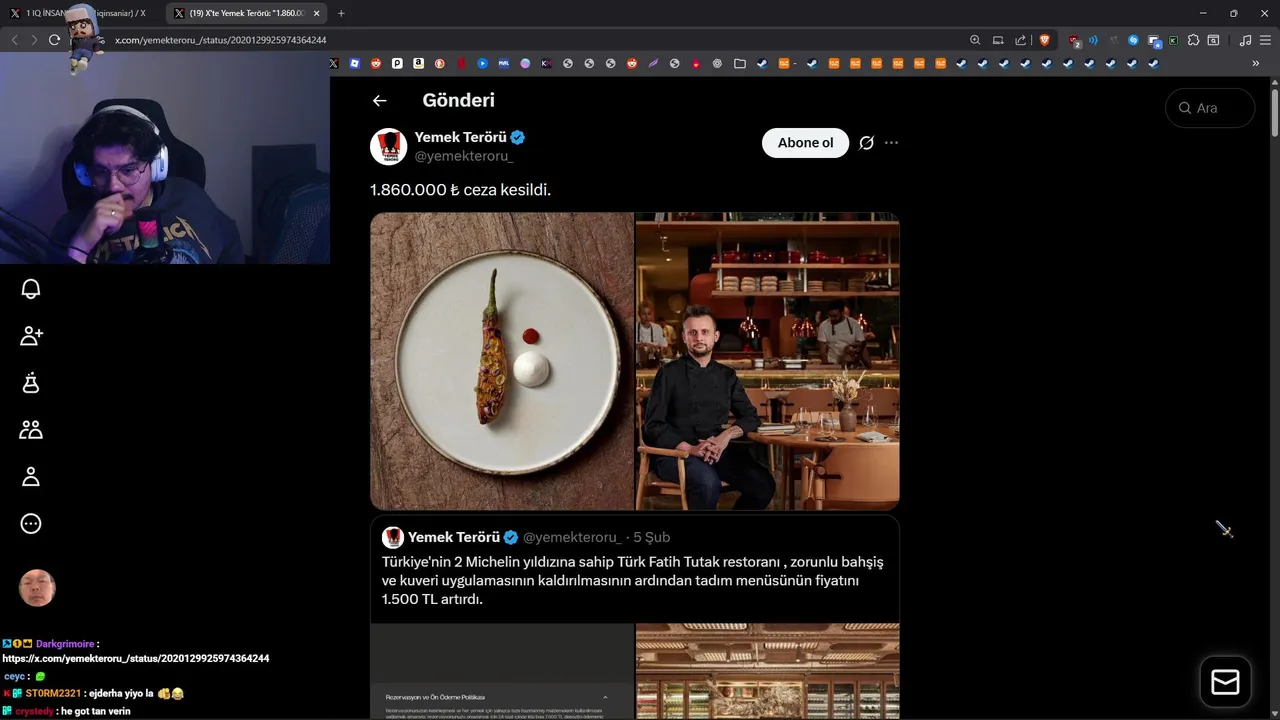1280x720 pixels.
Task: Click the Darkgrimoire chat username
Action: [x=65, y=645]
